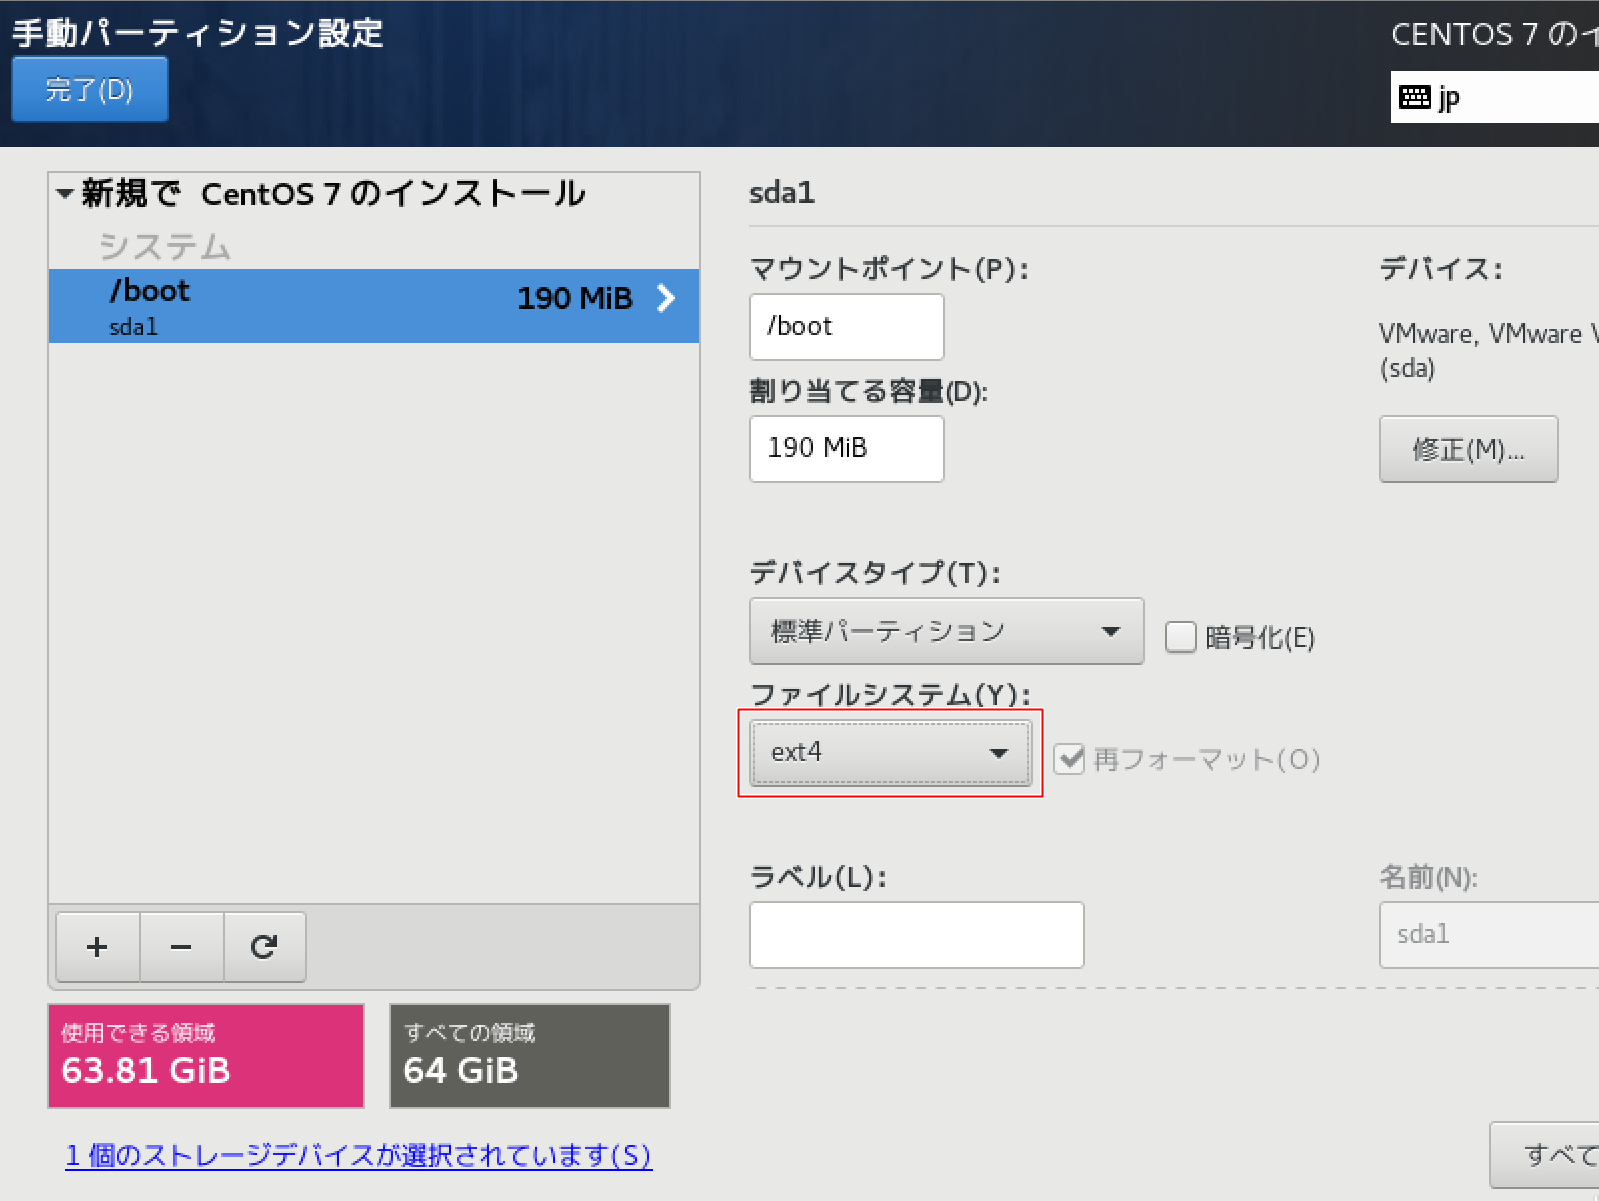Click the 190 MiB size in /boot row
Viewport: 1599px width, 1201px height.
(575, 298)
